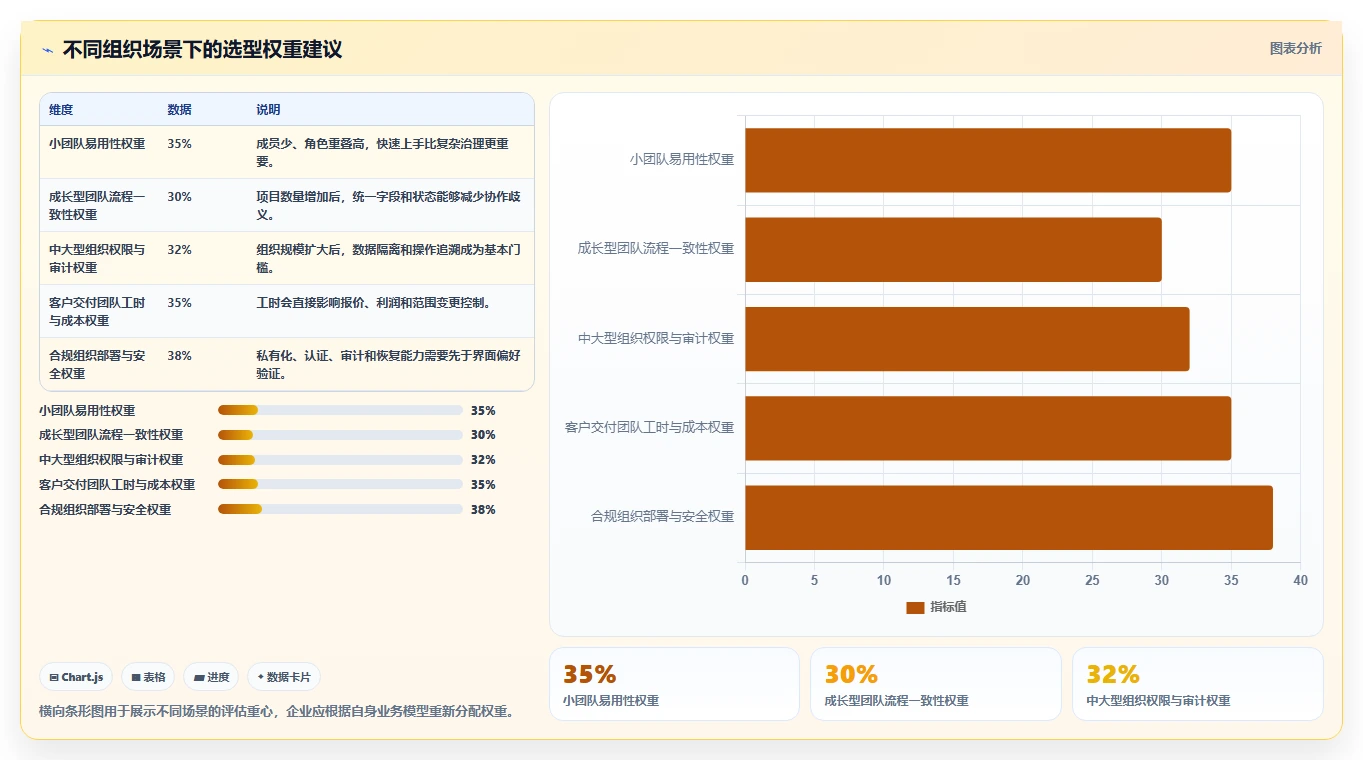Click the 成长型团队流程一致性权重 bar in chart
The width and height of the screenshot is (1363, 760).
tap(953, 249)
